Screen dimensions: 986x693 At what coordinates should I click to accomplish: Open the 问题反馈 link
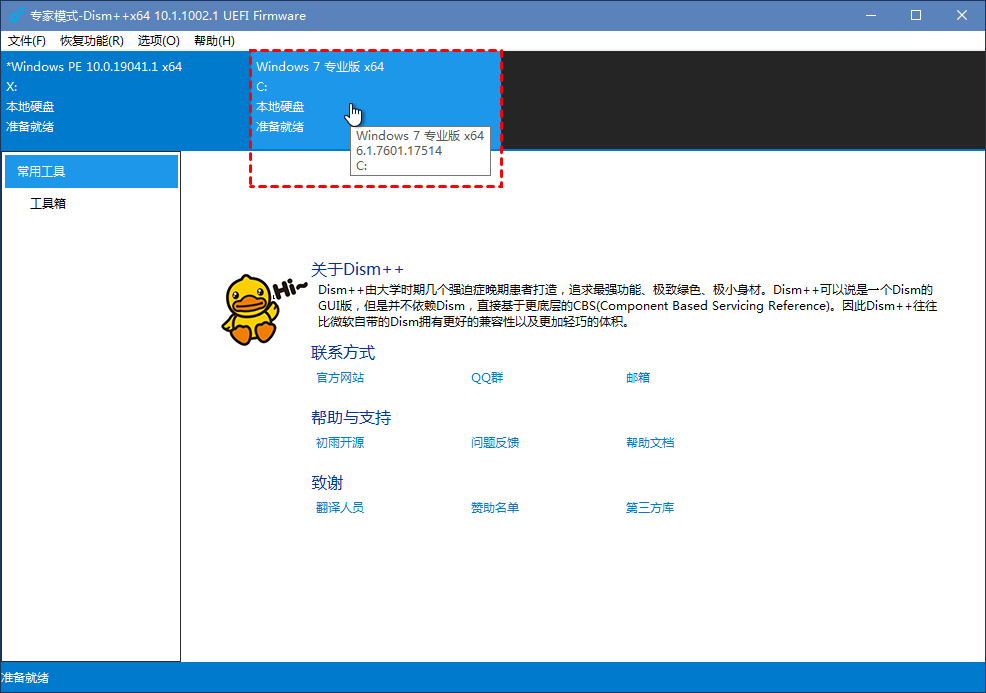point(495,443)
